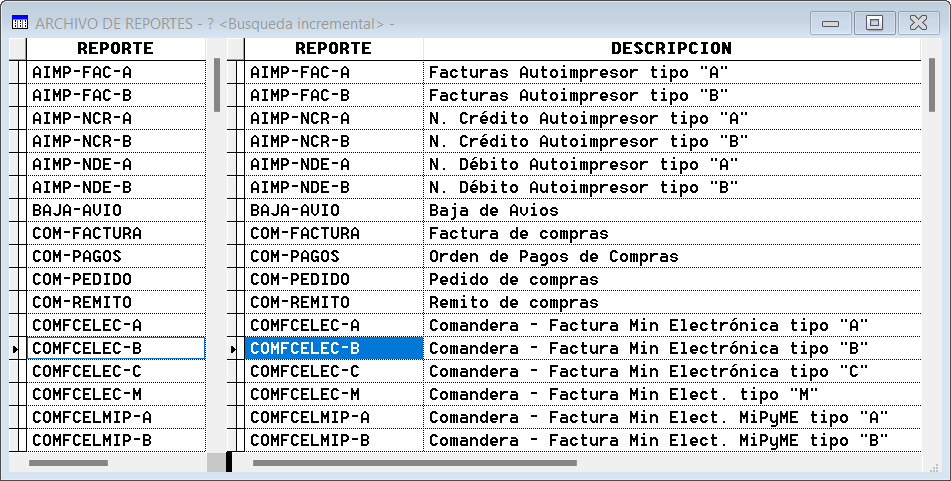Select AIMP-NDE-B in the left pane
Screen dimensions: 951x481
point(116,187)
